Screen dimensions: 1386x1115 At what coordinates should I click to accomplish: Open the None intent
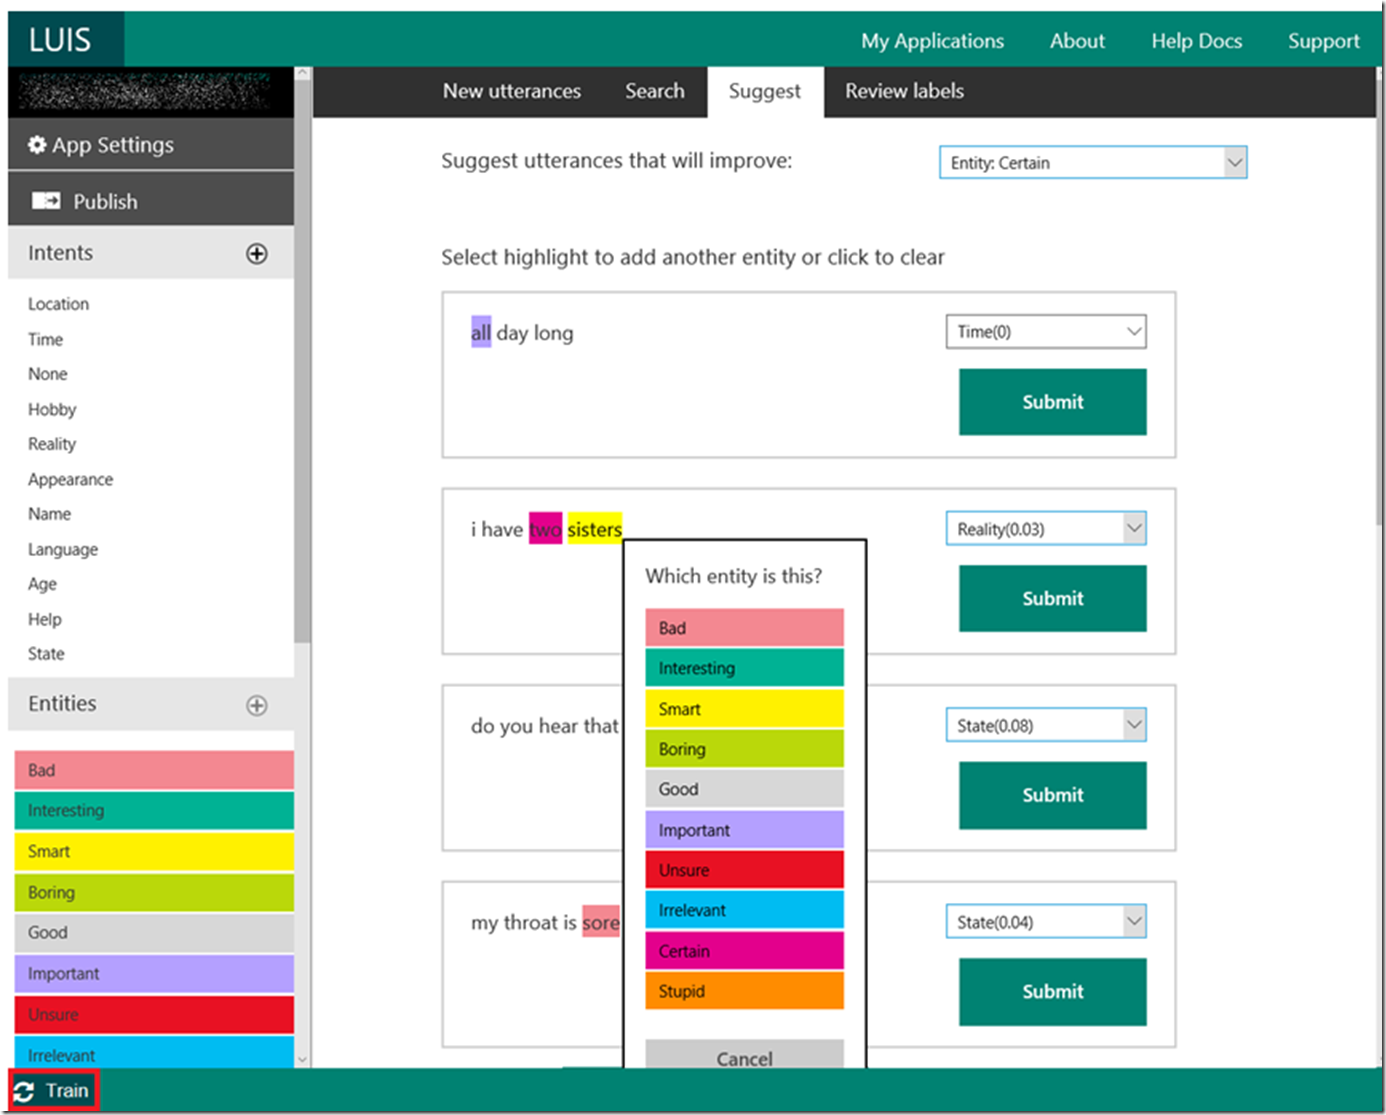tap(48, 374)
